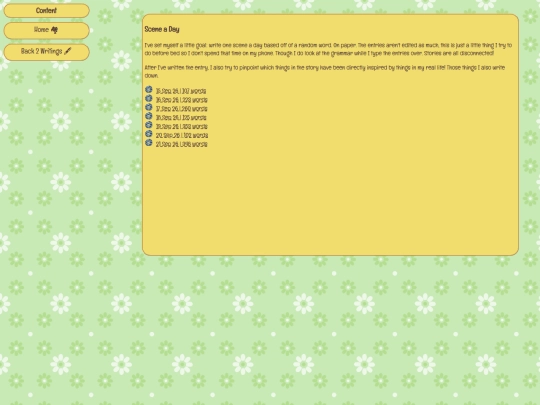
Task: Open the 15 Sep entry link
Action: 181,91
